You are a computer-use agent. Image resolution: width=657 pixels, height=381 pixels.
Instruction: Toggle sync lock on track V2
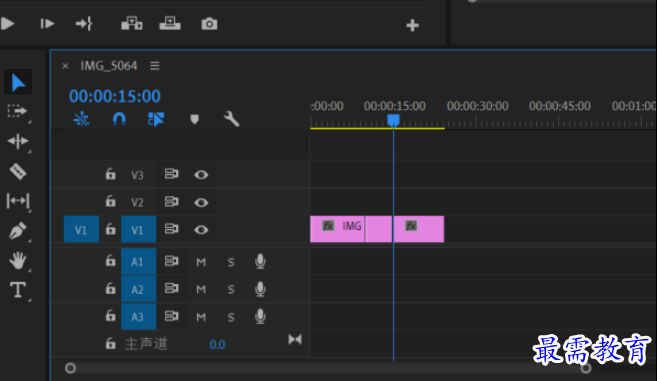[x=171, y=202]
